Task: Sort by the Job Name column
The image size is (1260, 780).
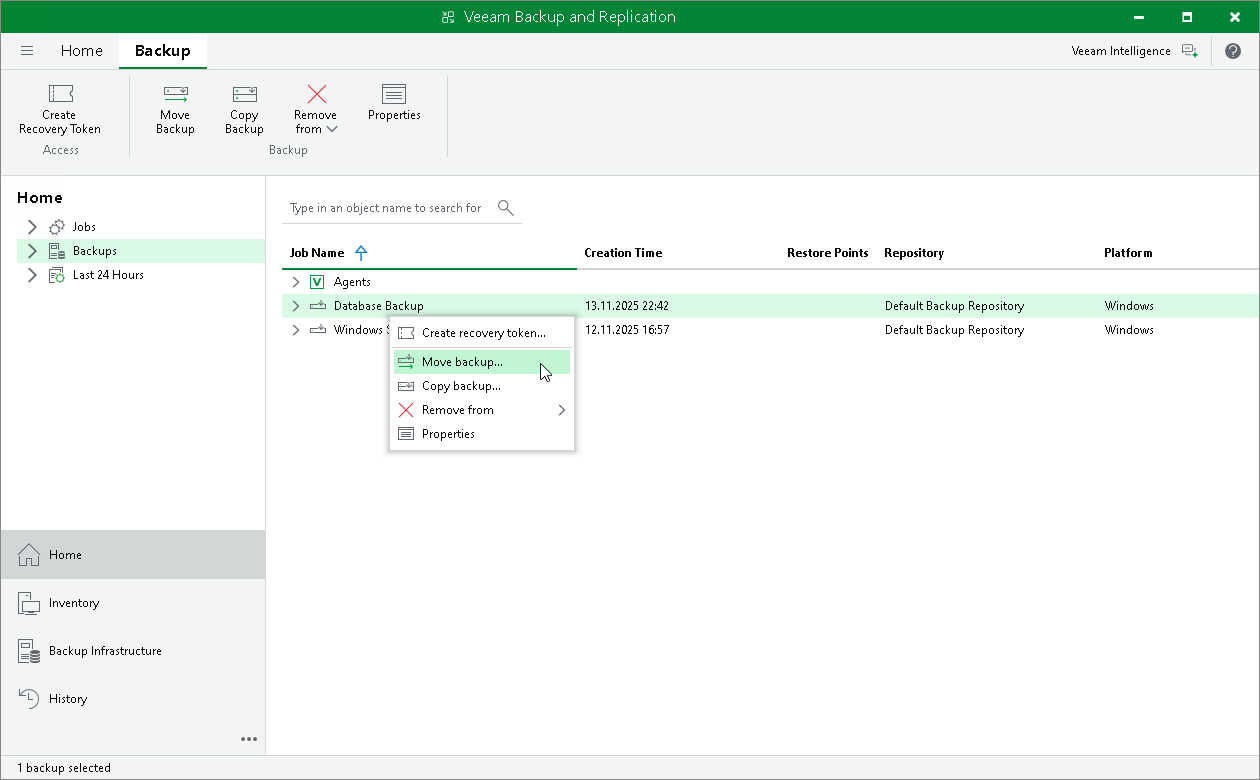Action: click(x=317, y=253)
